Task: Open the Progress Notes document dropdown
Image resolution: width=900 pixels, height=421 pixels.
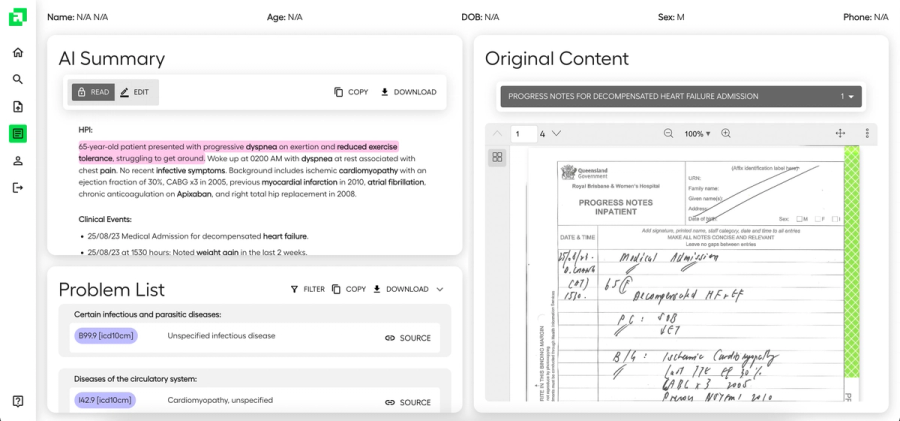Action: click(681, 96)
